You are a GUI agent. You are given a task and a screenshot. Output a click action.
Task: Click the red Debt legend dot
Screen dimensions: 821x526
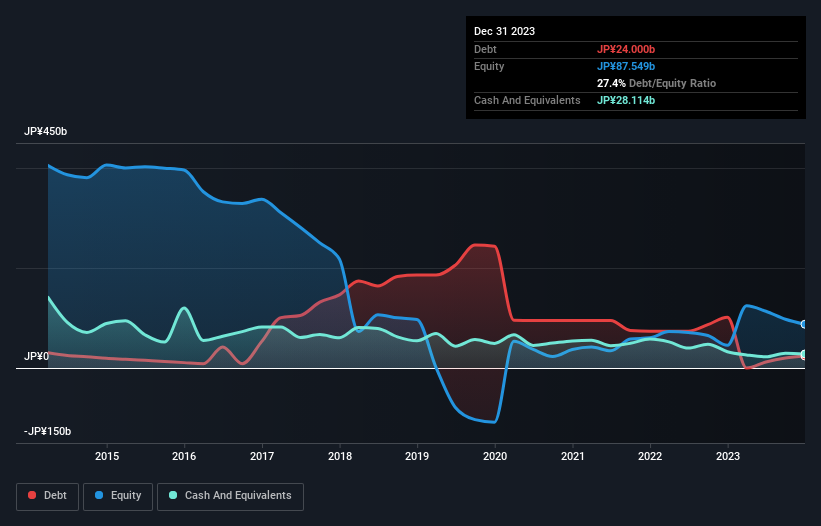point(32,495)
